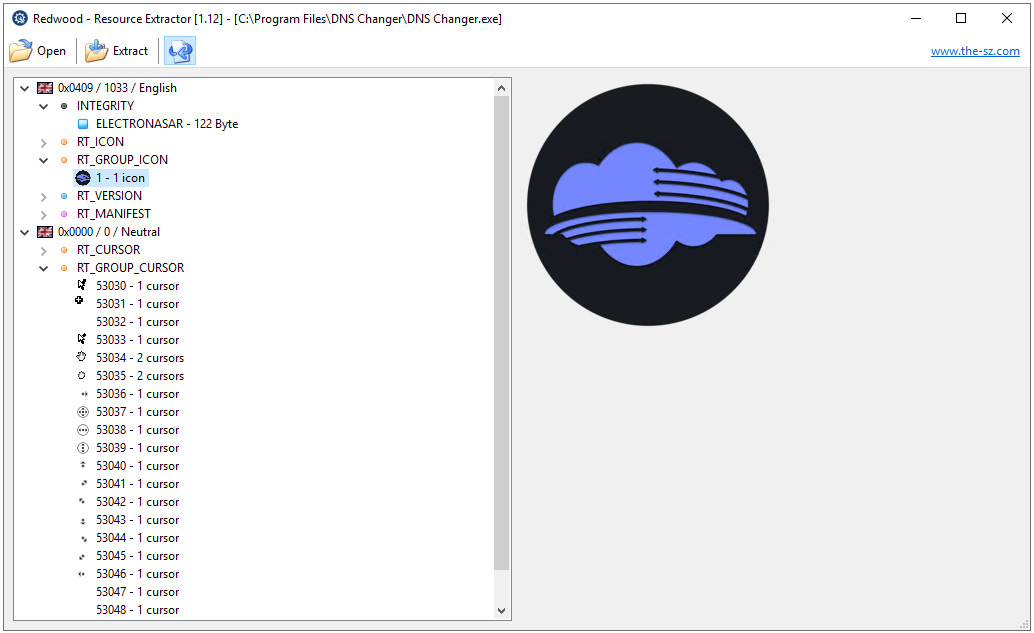Select the RT_CURSOR label
The image size is (1034, 633).
[x=108, y=250]
